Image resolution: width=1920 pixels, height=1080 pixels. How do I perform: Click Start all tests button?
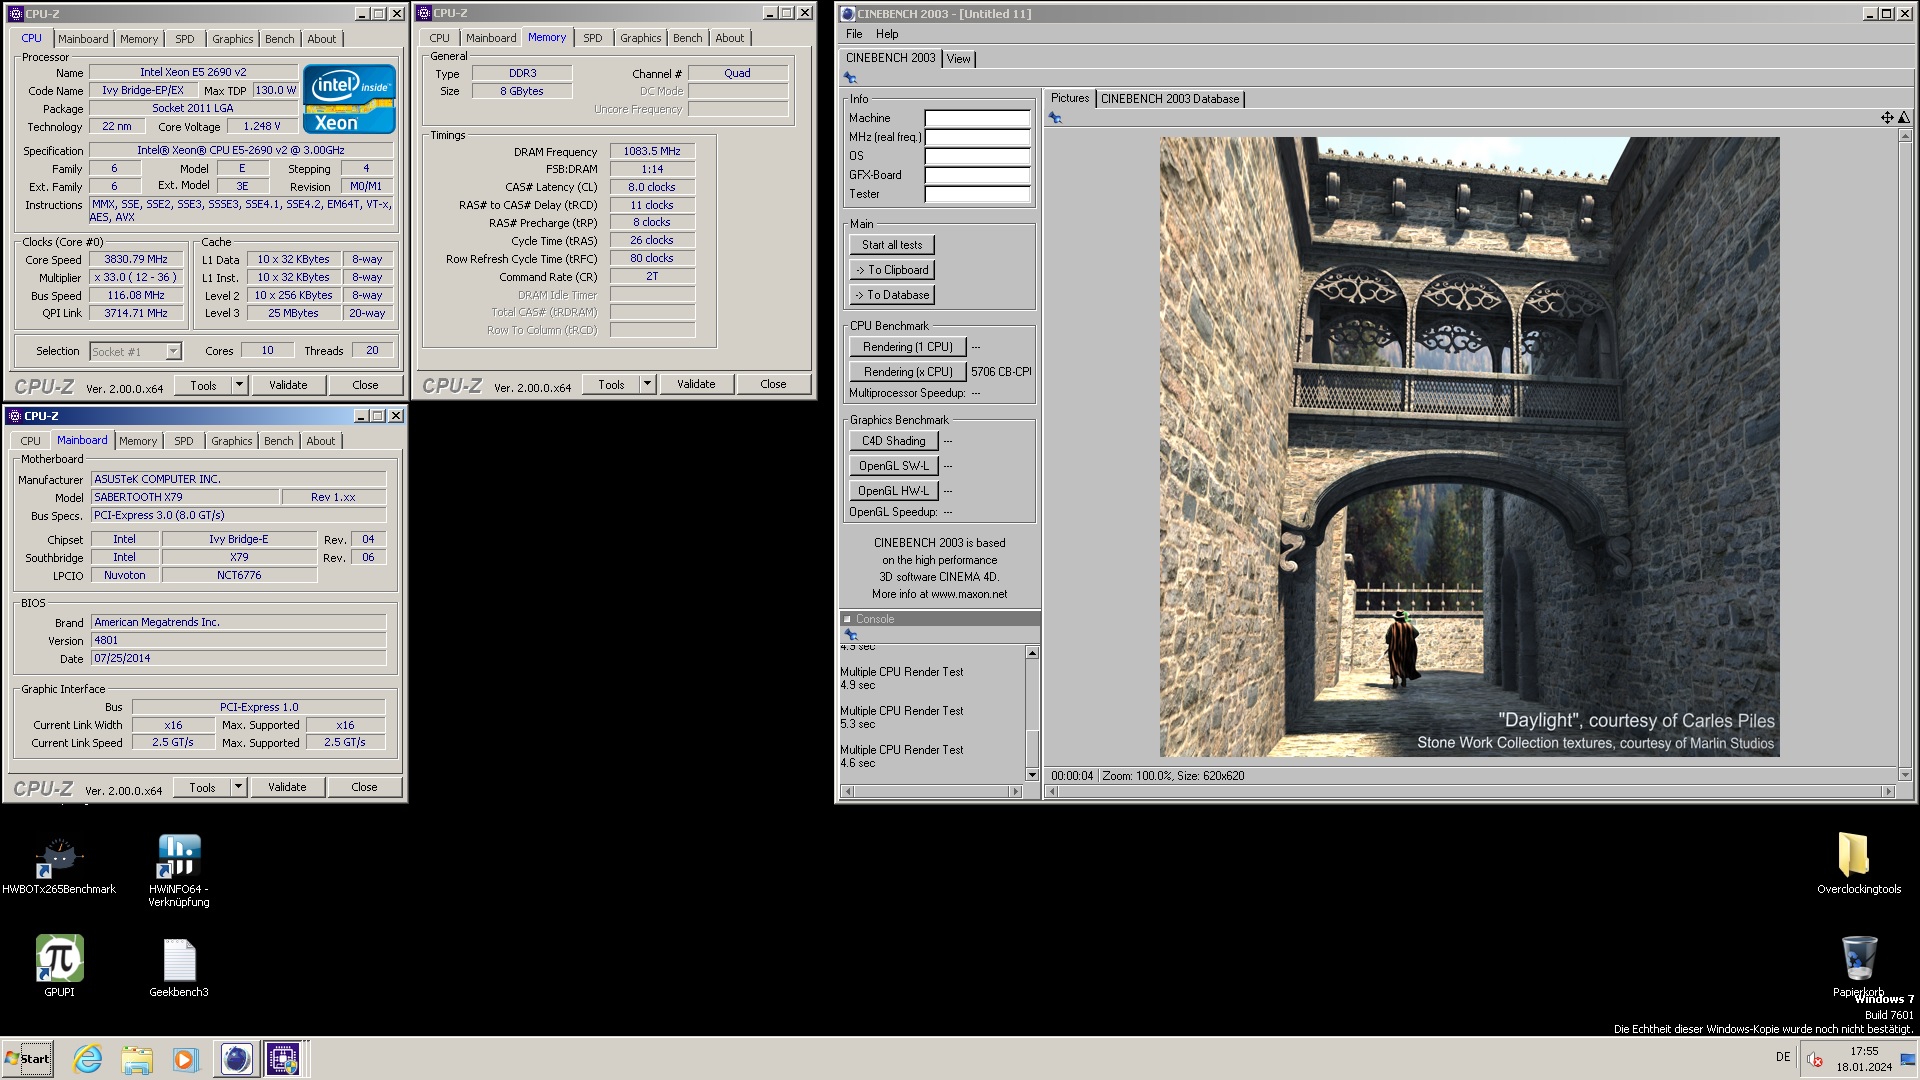click(x=892, y=245)
